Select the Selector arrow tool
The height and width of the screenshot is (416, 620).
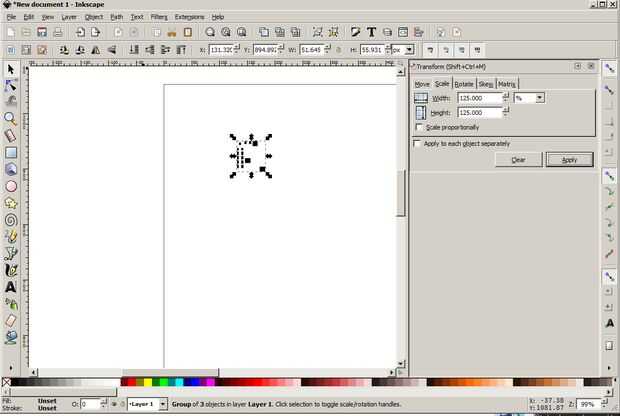(11, 69)
